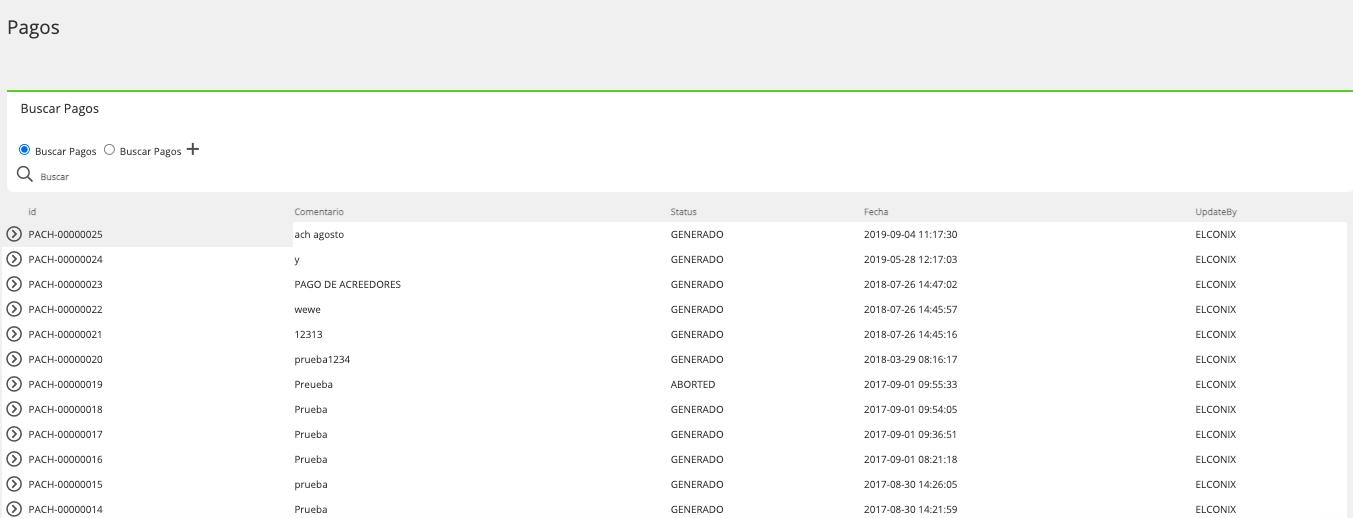Sort by the Comentario column header
Viewport: 1353px width, 518px height.
pos(319,212)
